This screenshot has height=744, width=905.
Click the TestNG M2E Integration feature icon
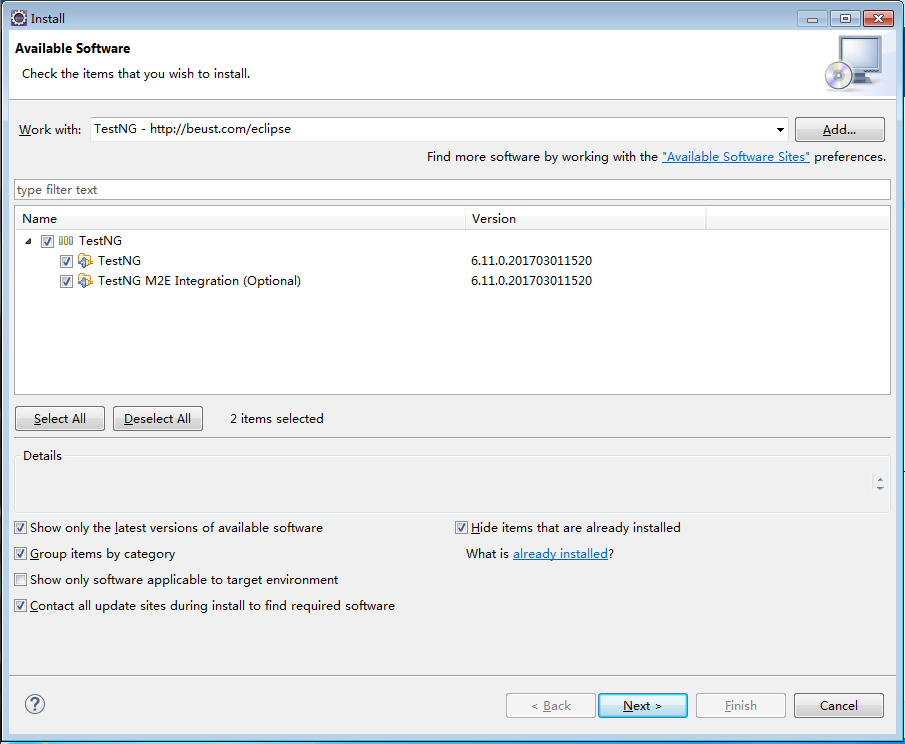[85, 281]
